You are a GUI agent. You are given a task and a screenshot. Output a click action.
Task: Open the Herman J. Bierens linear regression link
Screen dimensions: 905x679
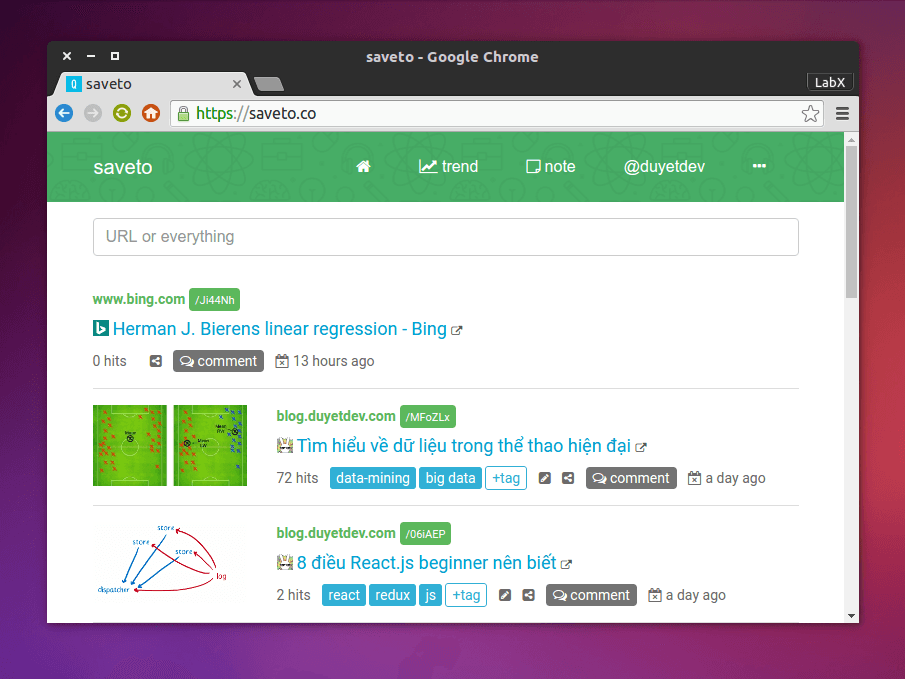click(x=279, y=329)
